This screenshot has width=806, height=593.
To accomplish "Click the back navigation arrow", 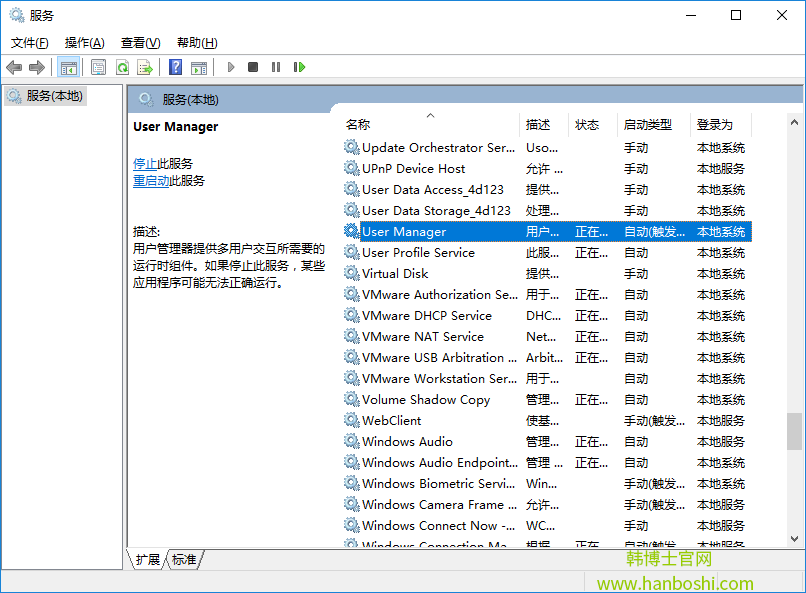I will pos(14,67).
